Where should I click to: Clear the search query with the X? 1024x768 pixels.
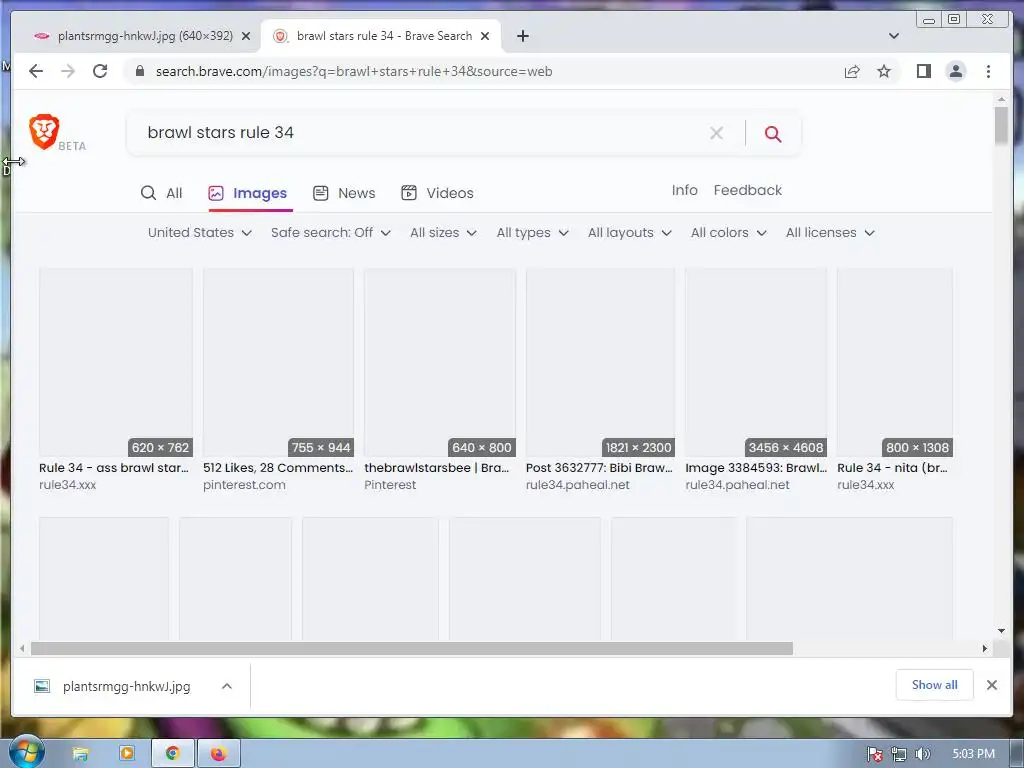(716, 133)
